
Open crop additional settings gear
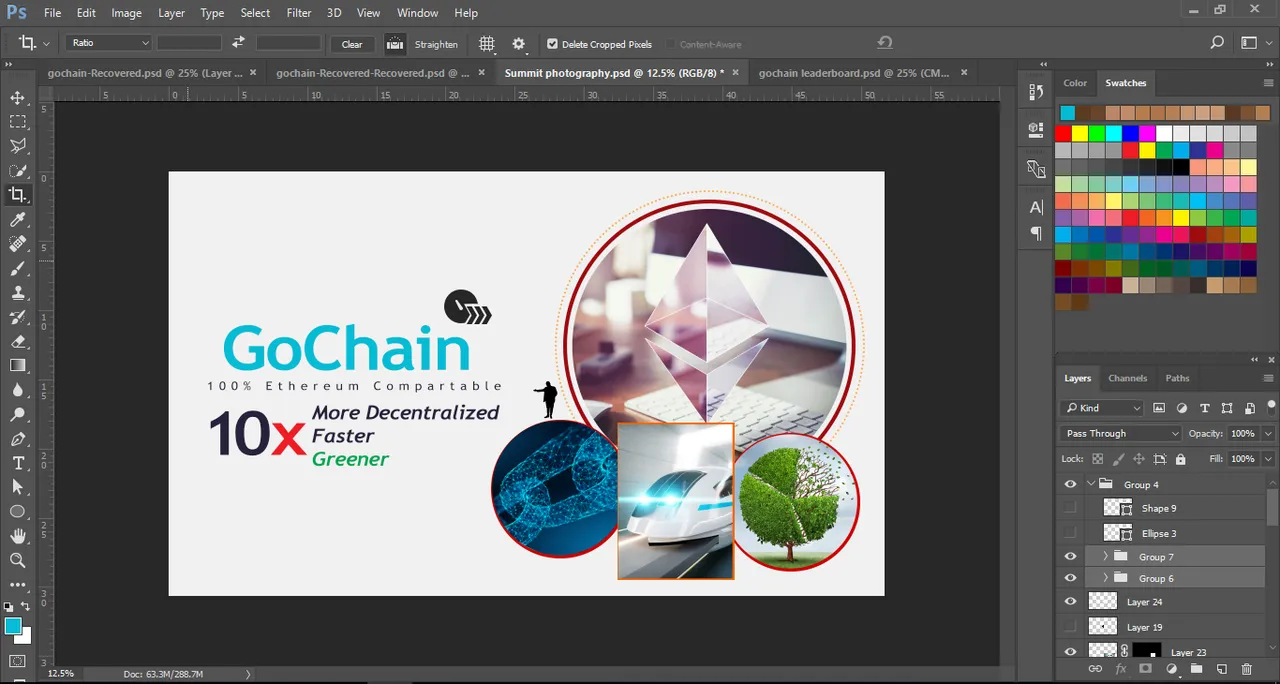tap(518, 44)
